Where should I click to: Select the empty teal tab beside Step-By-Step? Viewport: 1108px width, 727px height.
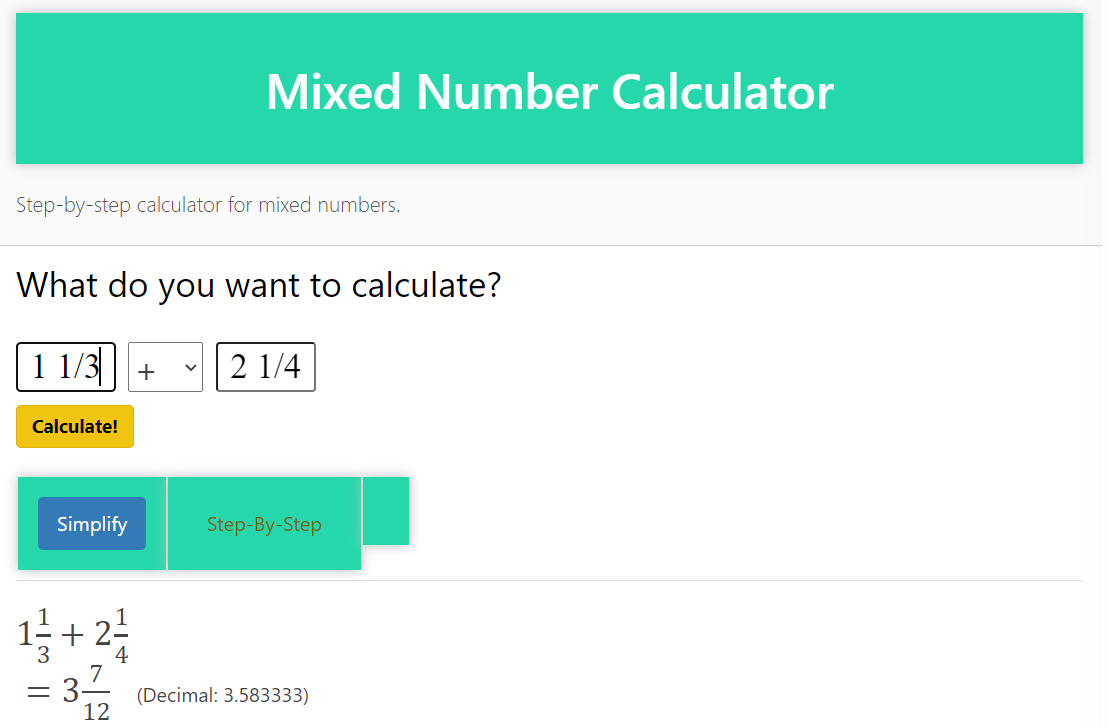point(386,512)
